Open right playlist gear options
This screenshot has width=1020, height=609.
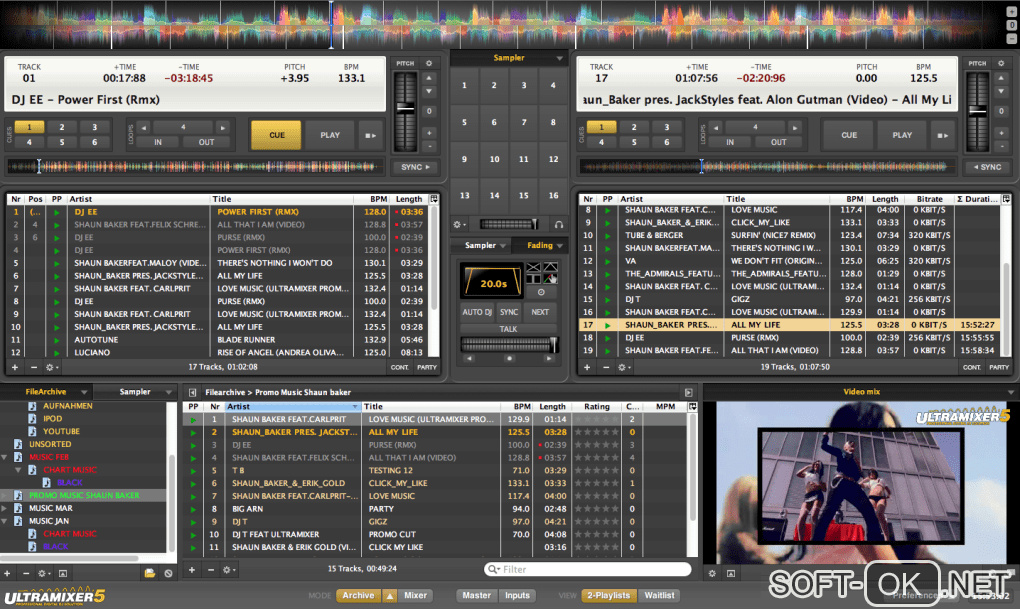tap(624, 368)
